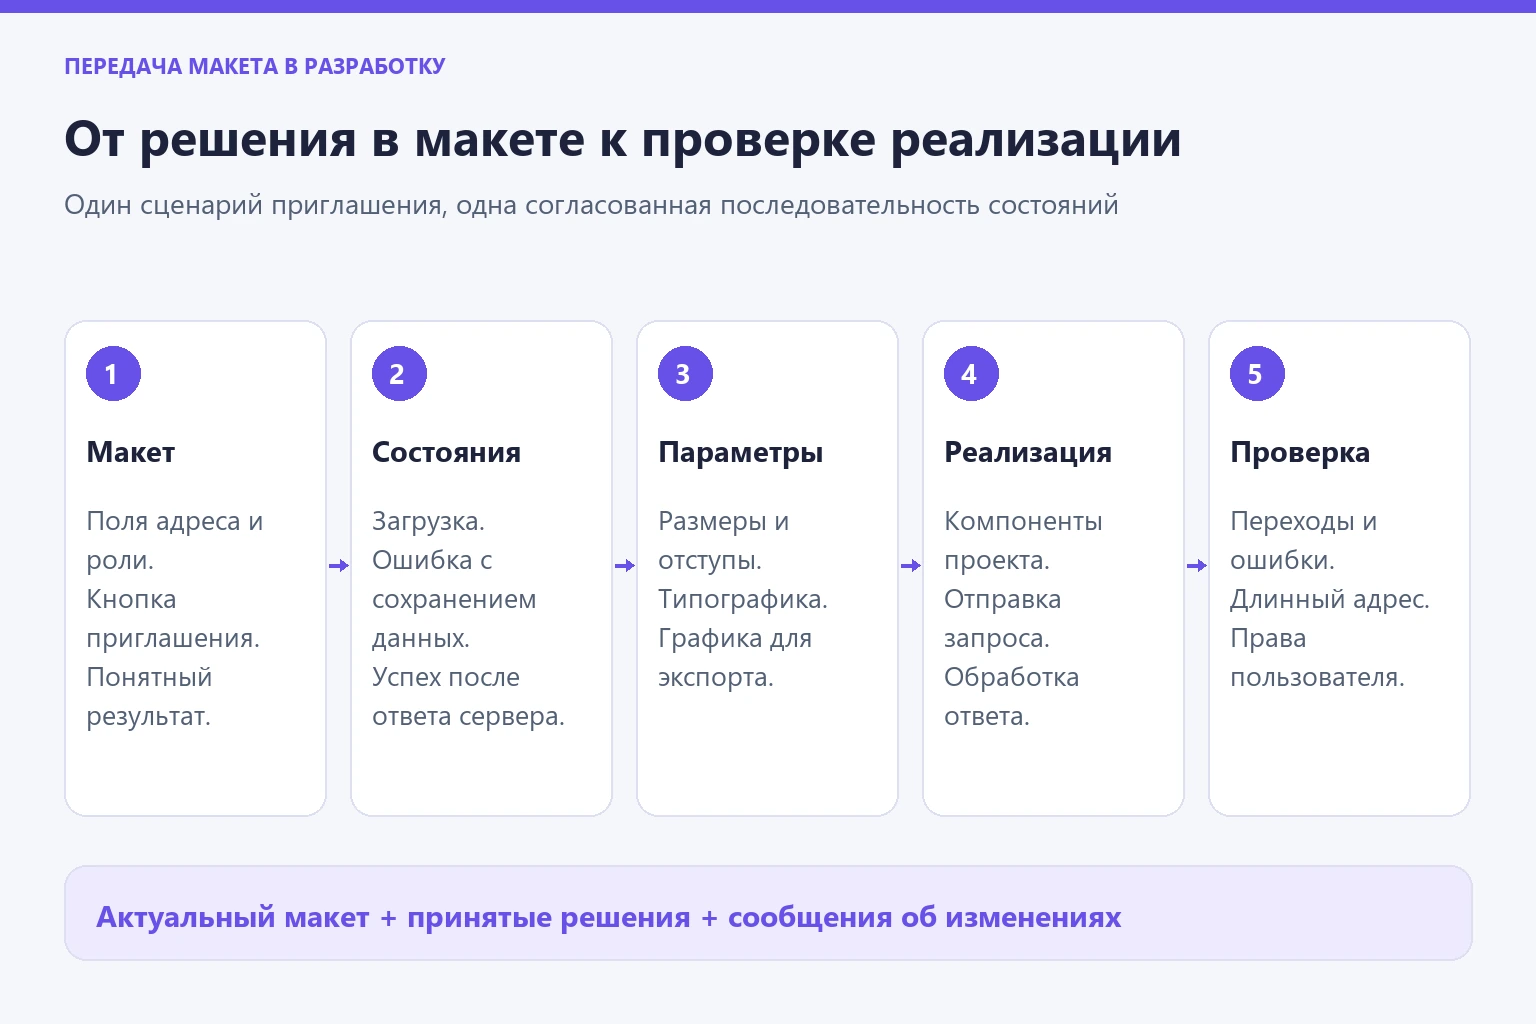
Task: Click the text «Отправка запроса.»
Action: point(1003,619)
